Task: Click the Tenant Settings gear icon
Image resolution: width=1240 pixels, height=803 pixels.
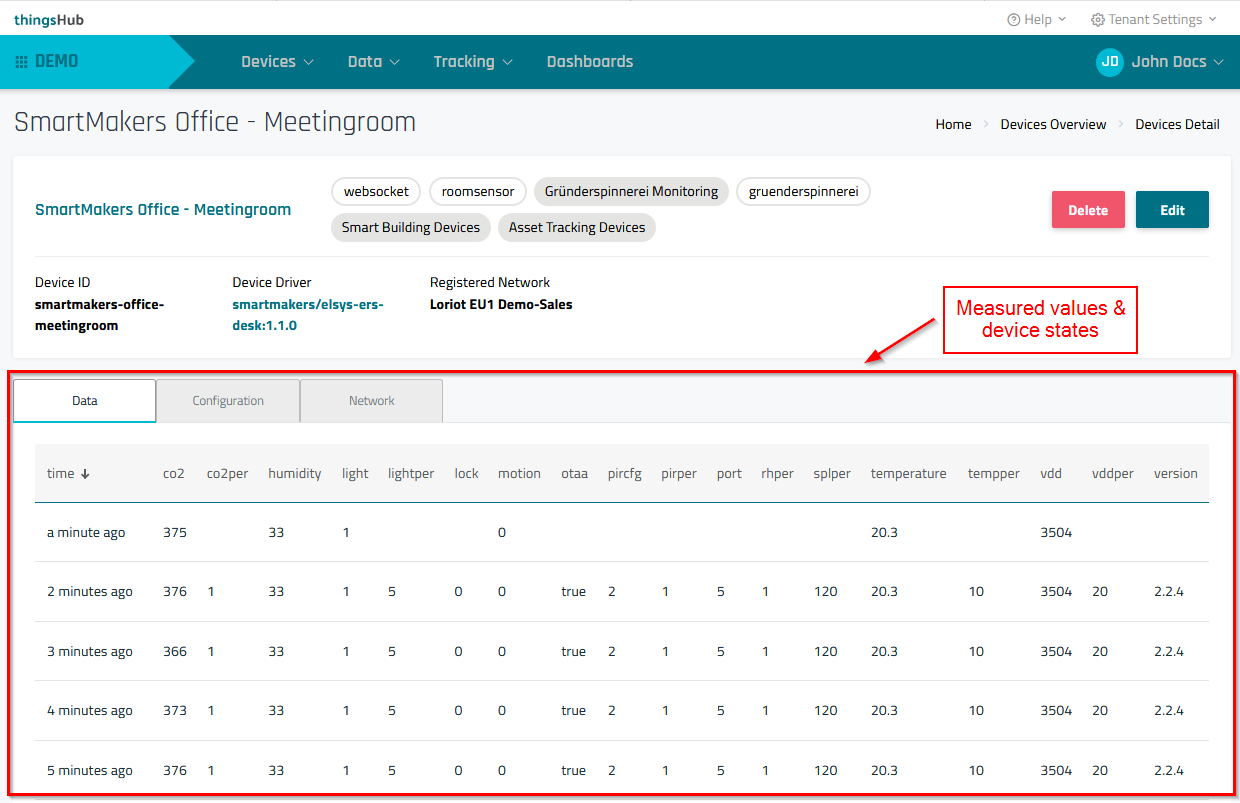Action: (1097, 20)
